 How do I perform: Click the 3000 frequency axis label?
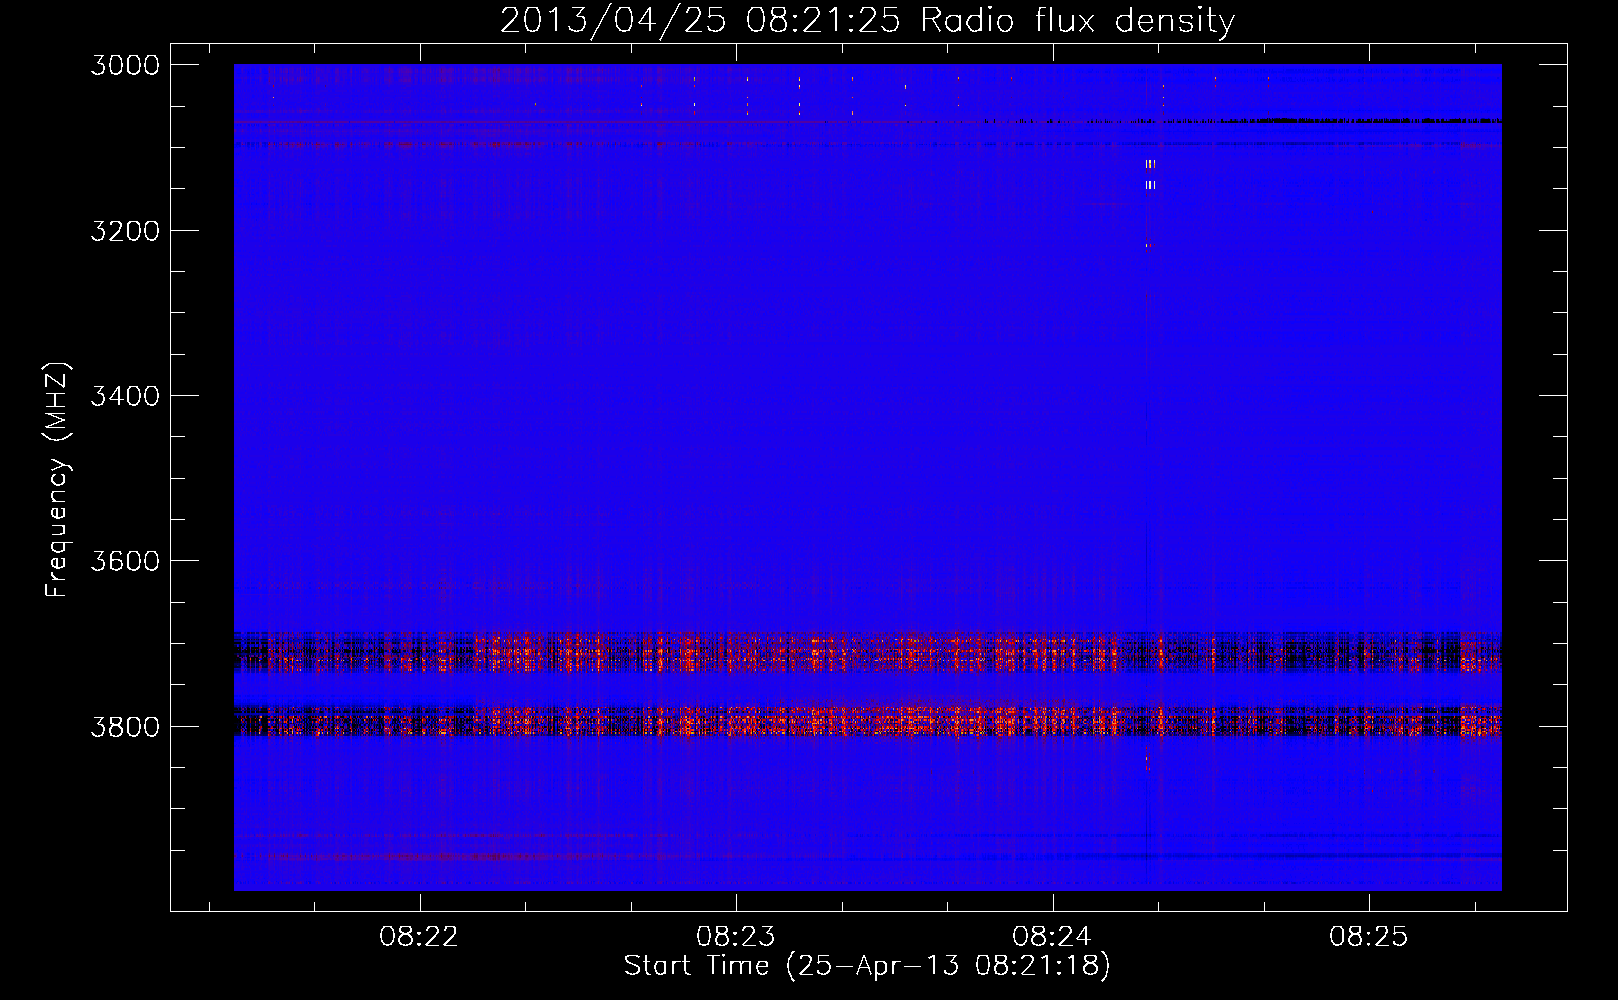[125, 65]
